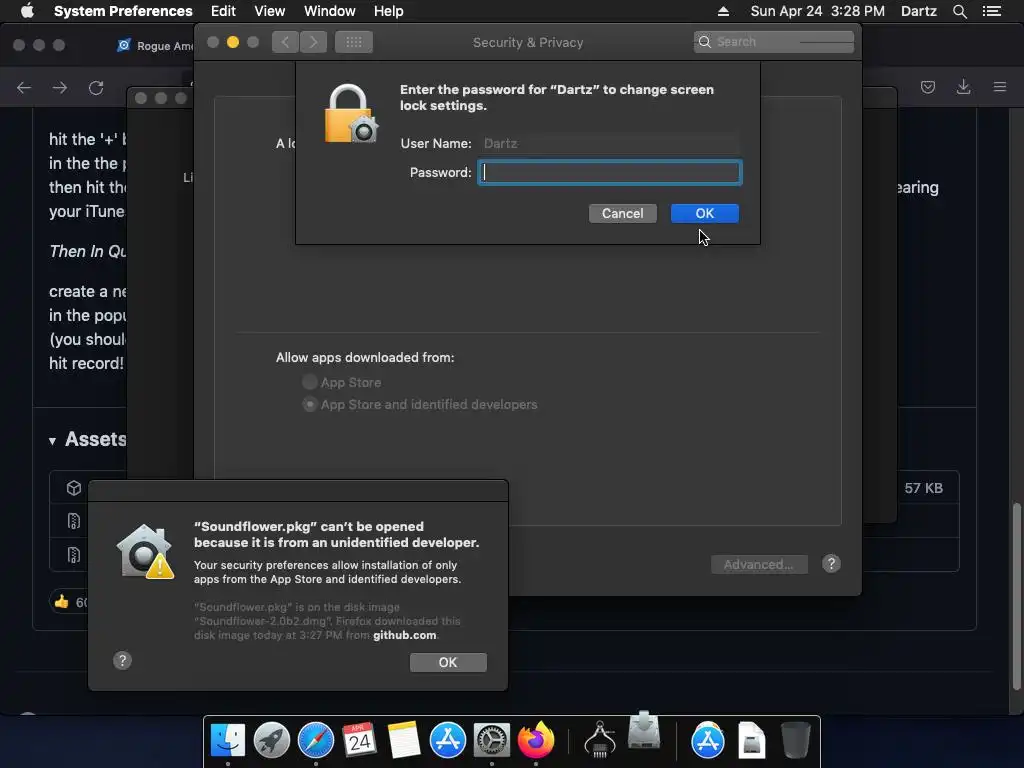
Task: Open the Window menu
Action: (x=330, y=11)
